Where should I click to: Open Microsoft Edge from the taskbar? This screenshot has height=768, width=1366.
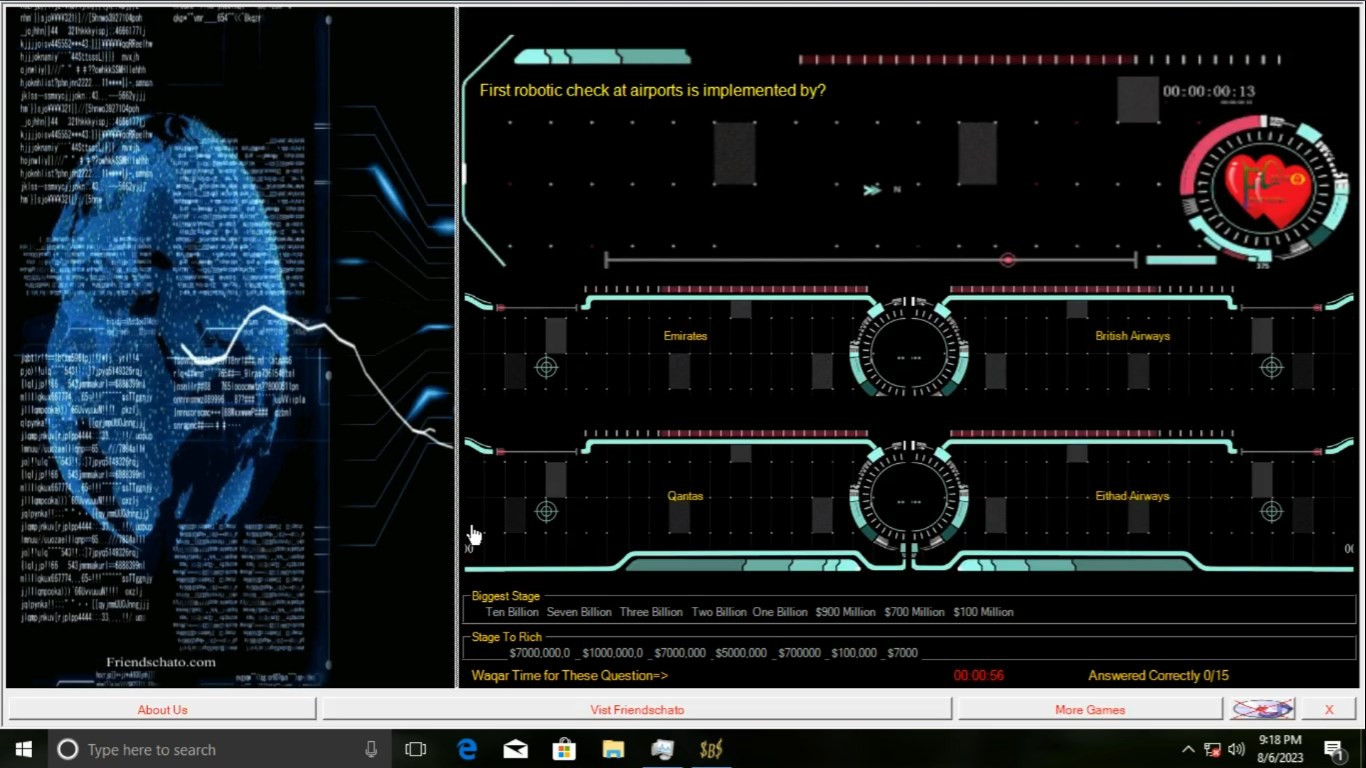[x=467, y=749]
